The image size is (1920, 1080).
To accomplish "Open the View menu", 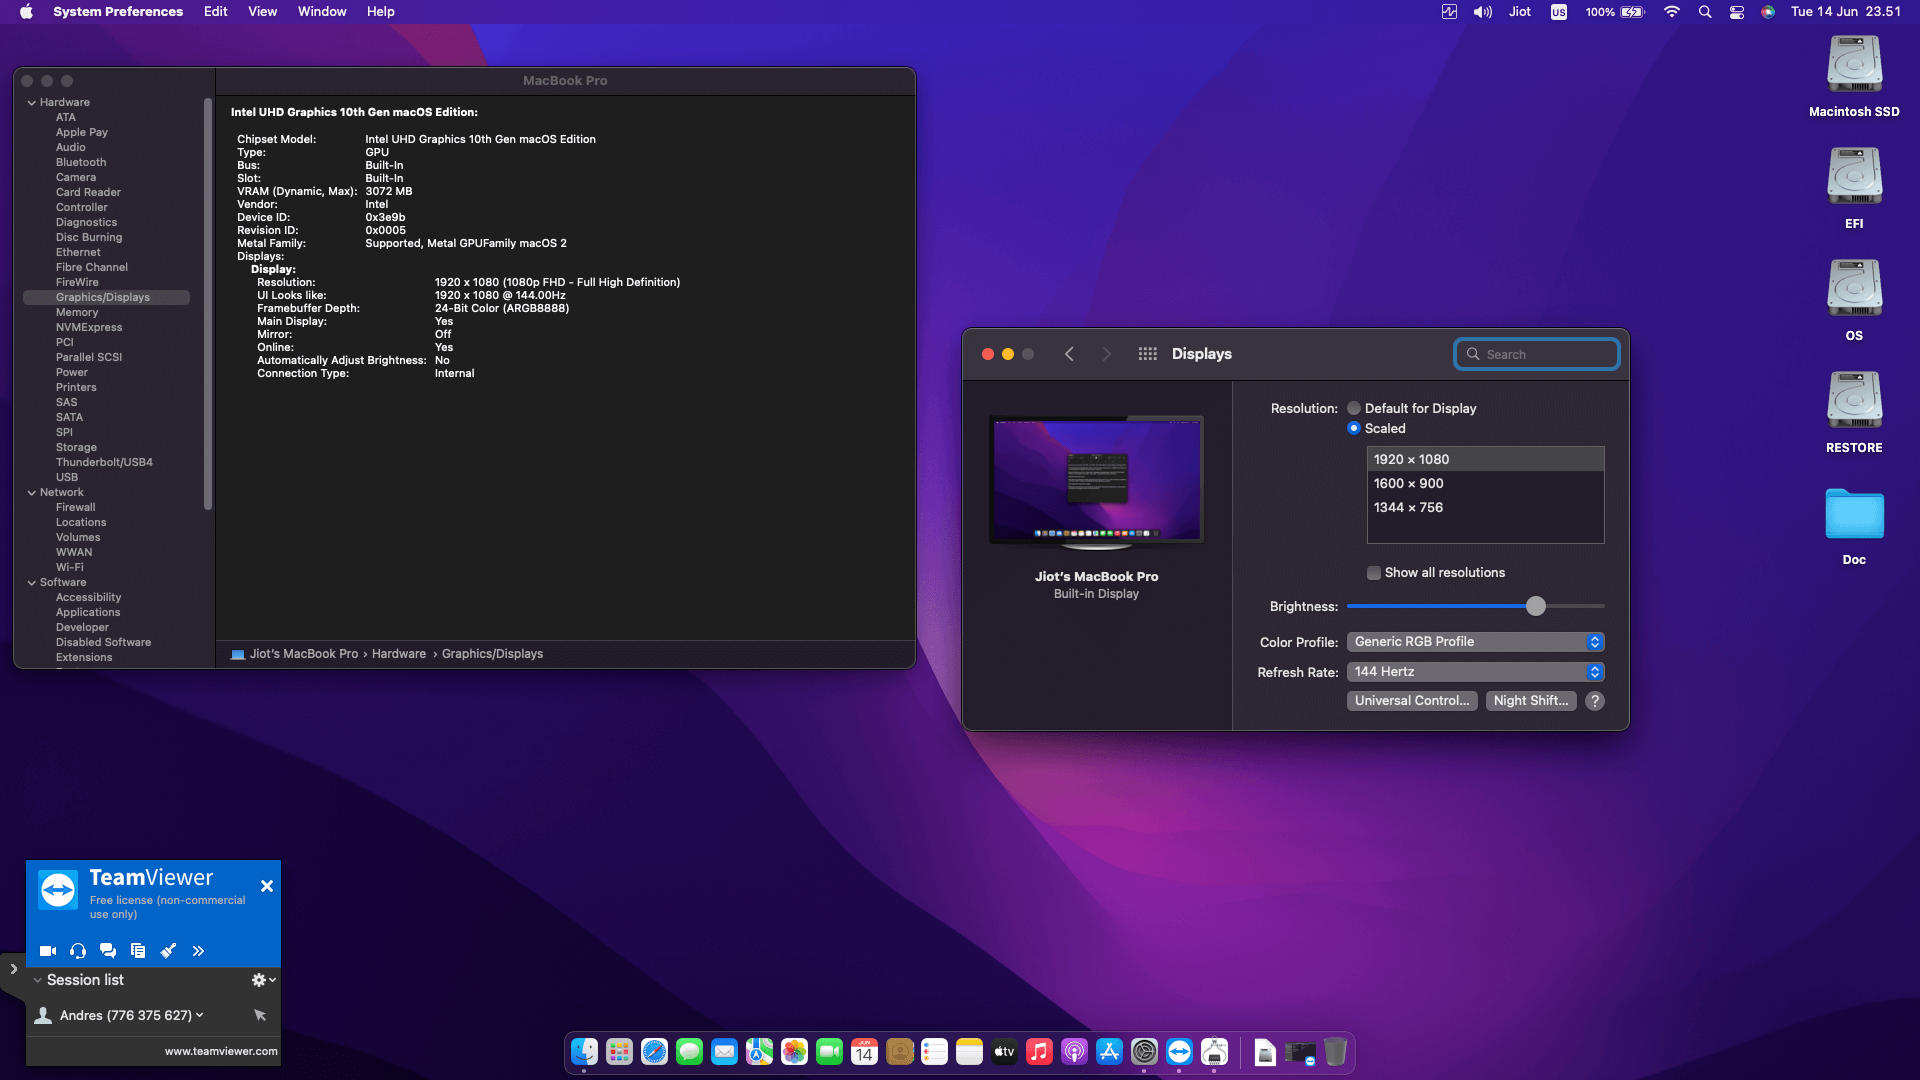I will pos(262,11).
